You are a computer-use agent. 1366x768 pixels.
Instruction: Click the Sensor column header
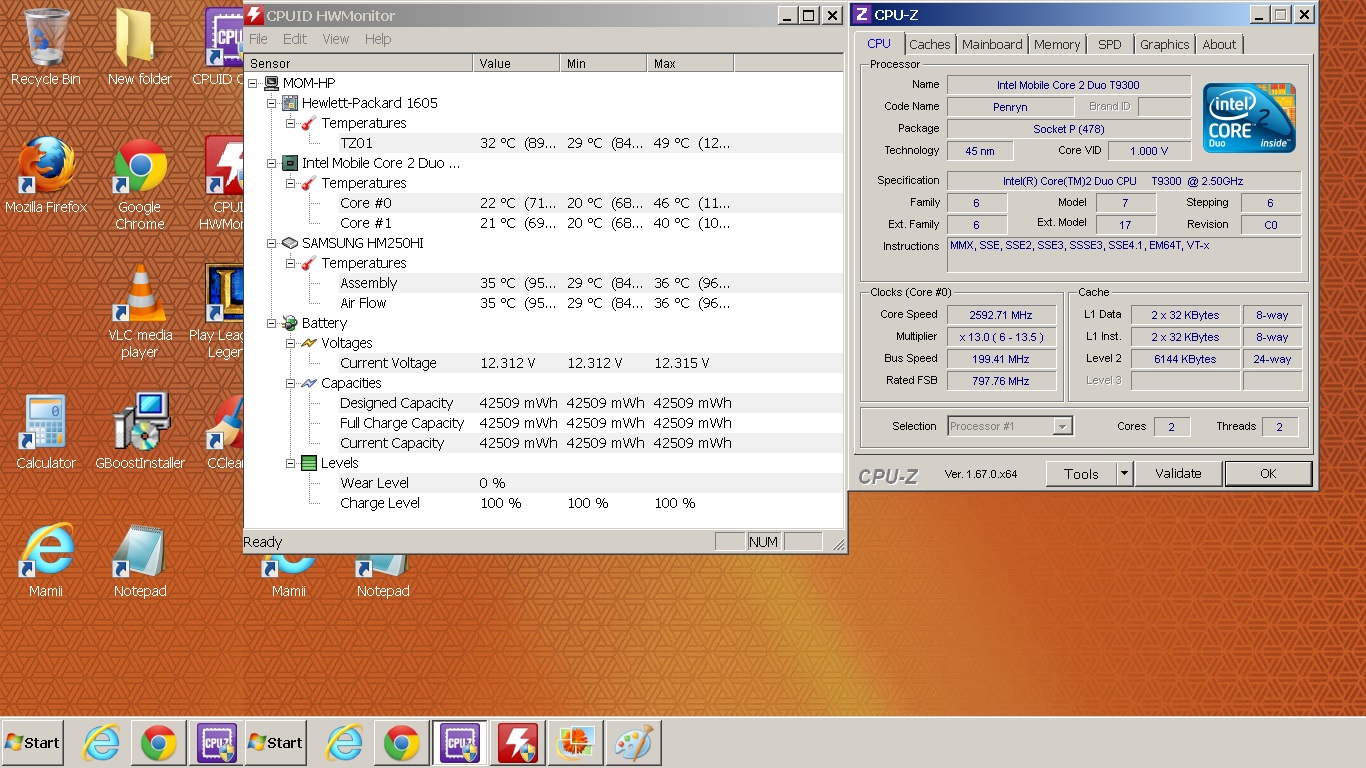click(x=359, y=63)
